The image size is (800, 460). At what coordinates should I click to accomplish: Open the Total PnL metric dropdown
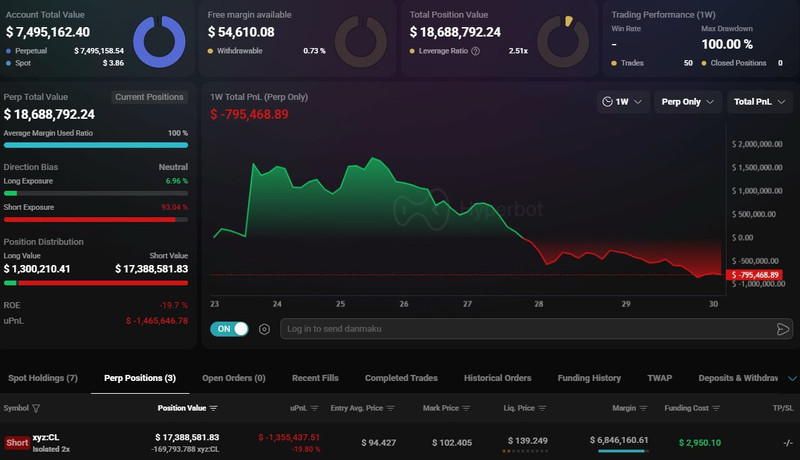coord(757,101)
